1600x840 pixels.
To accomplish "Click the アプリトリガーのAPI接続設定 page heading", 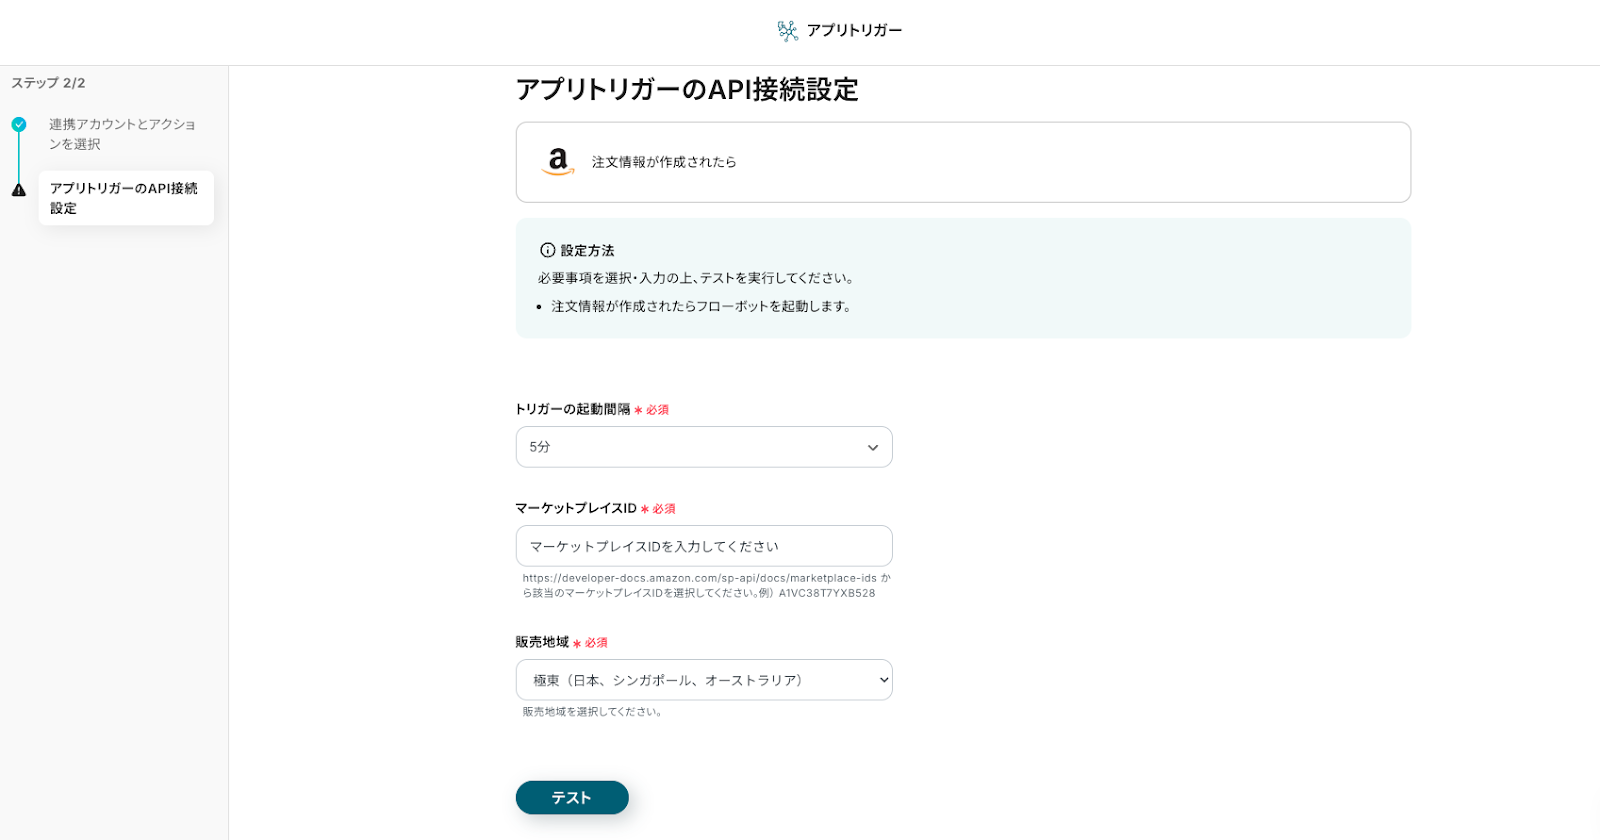I will point(687,90).
